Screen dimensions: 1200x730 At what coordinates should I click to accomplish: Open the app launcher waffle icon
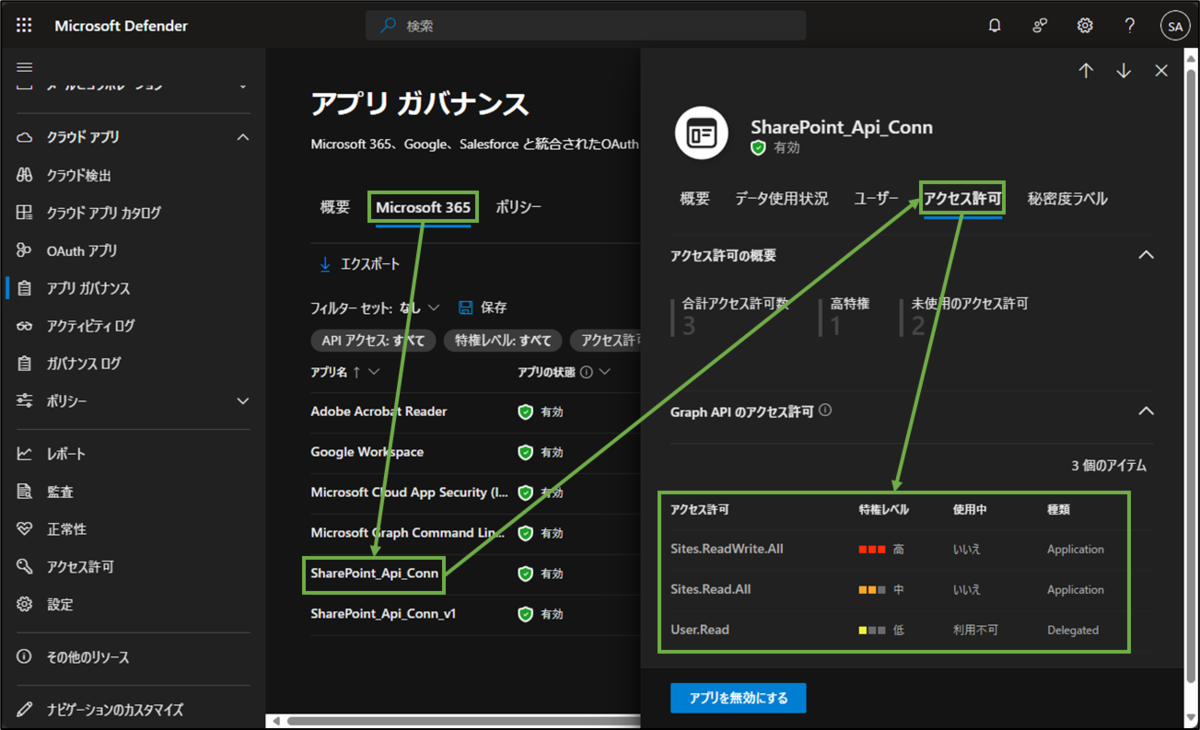(25, 26)
